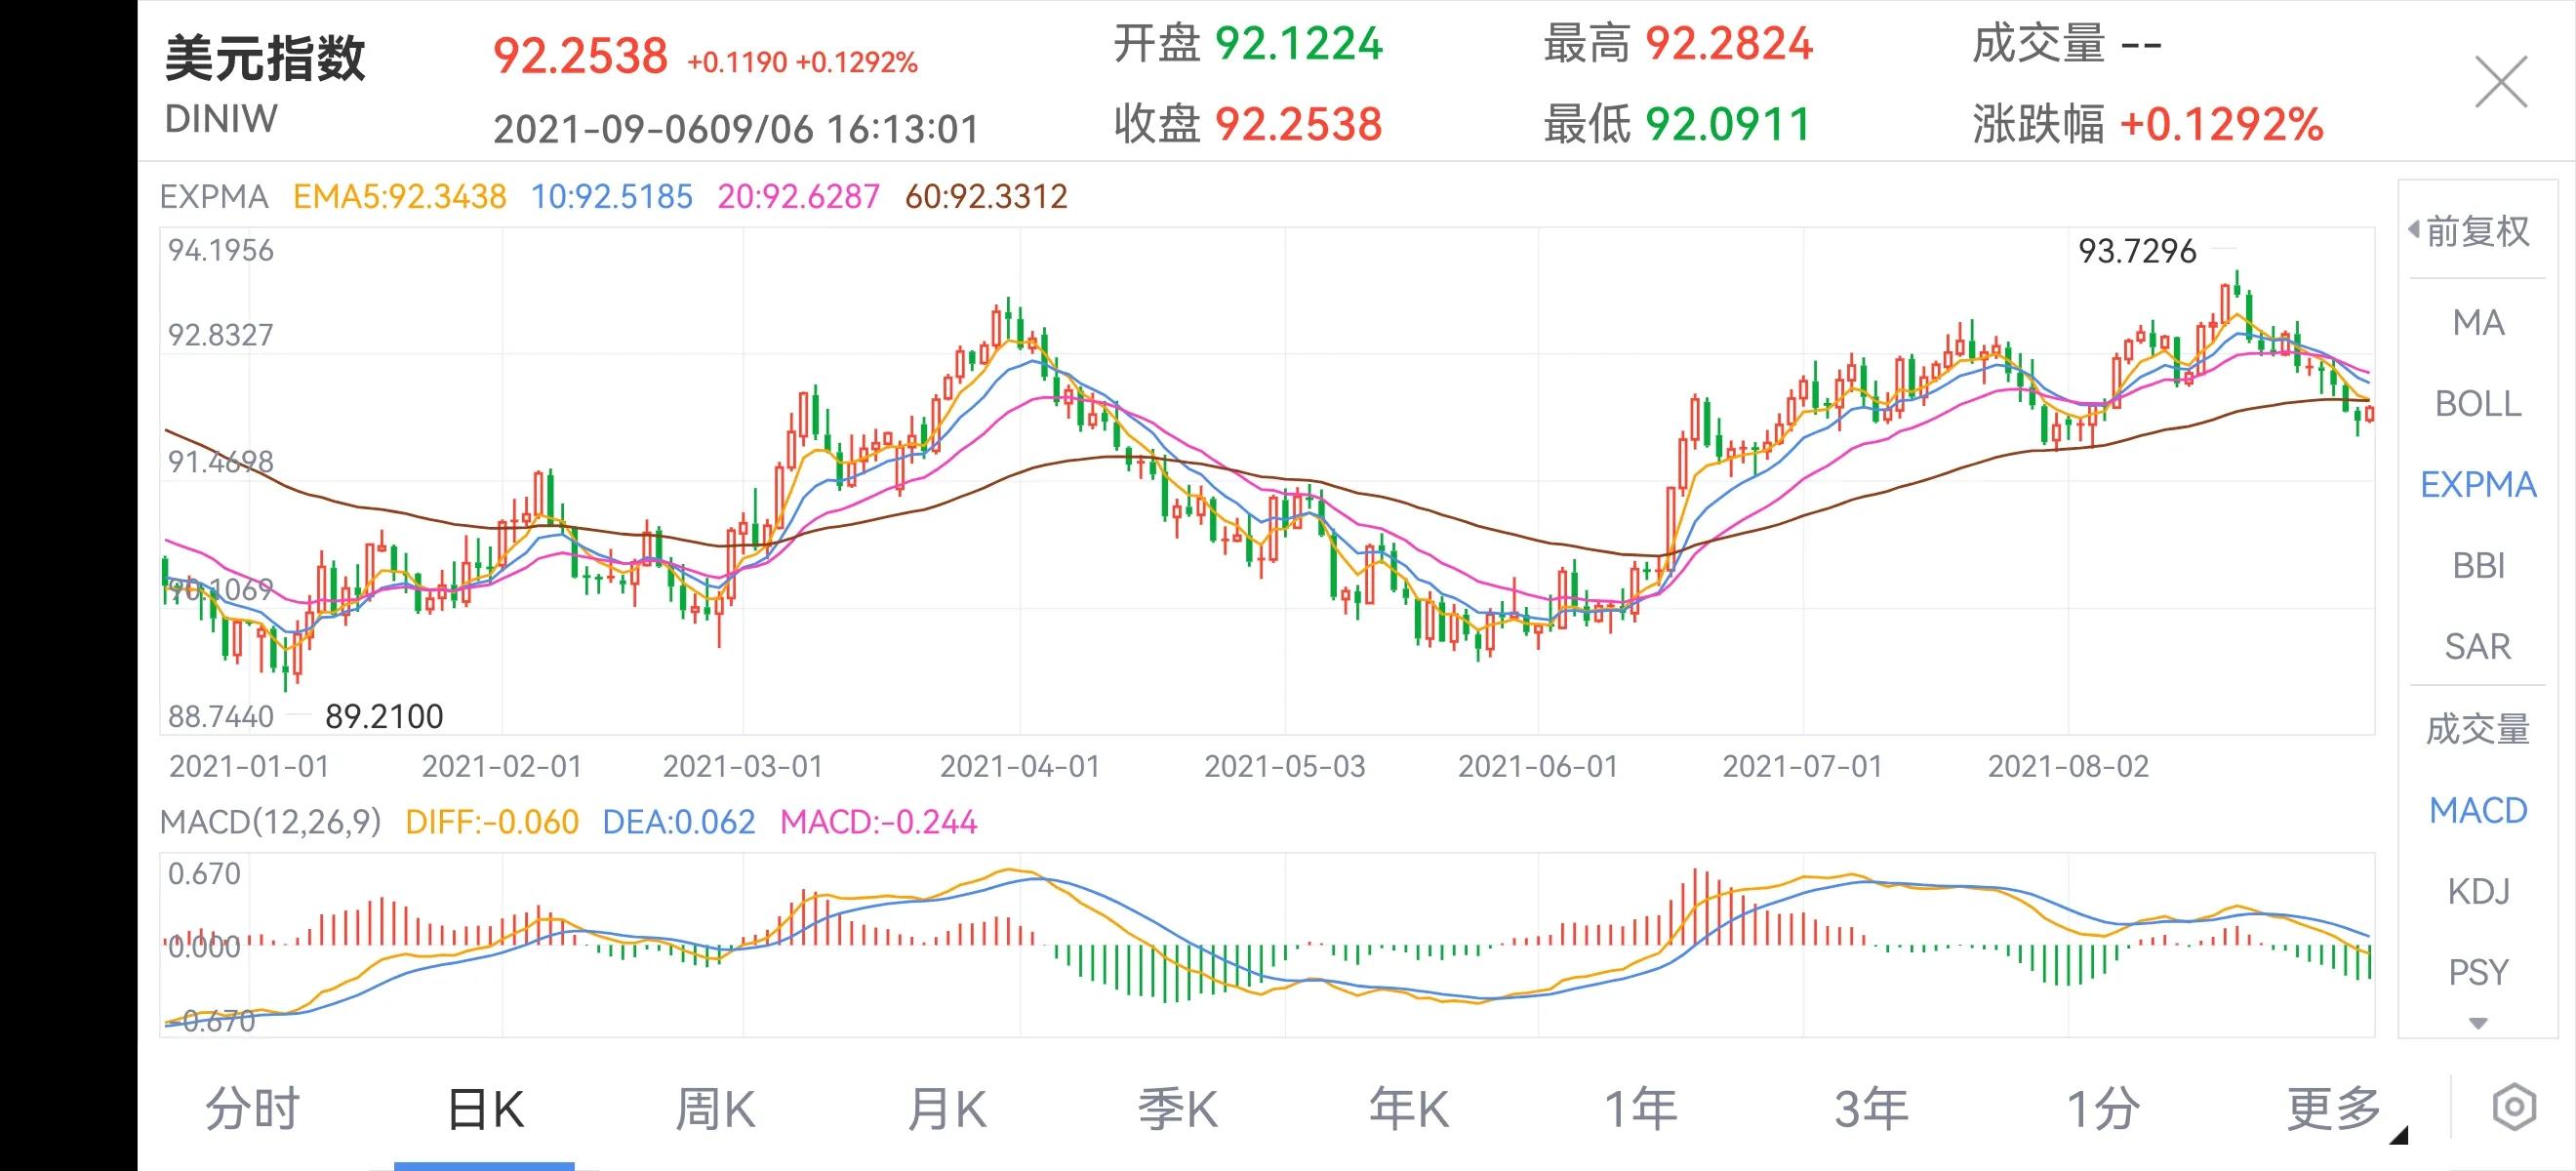Choose the PSY indicator

click(2478, 972)
